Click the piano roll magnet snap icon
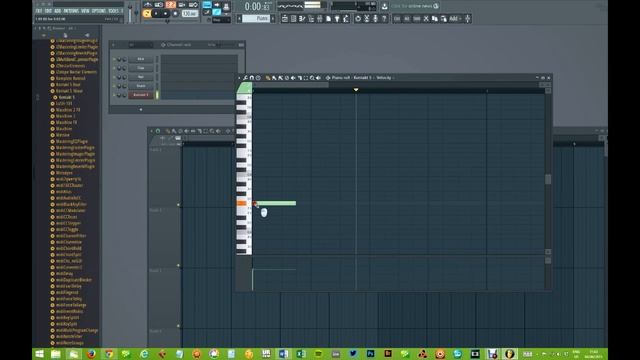Screen dimensions: 640x360 [252, 78]
